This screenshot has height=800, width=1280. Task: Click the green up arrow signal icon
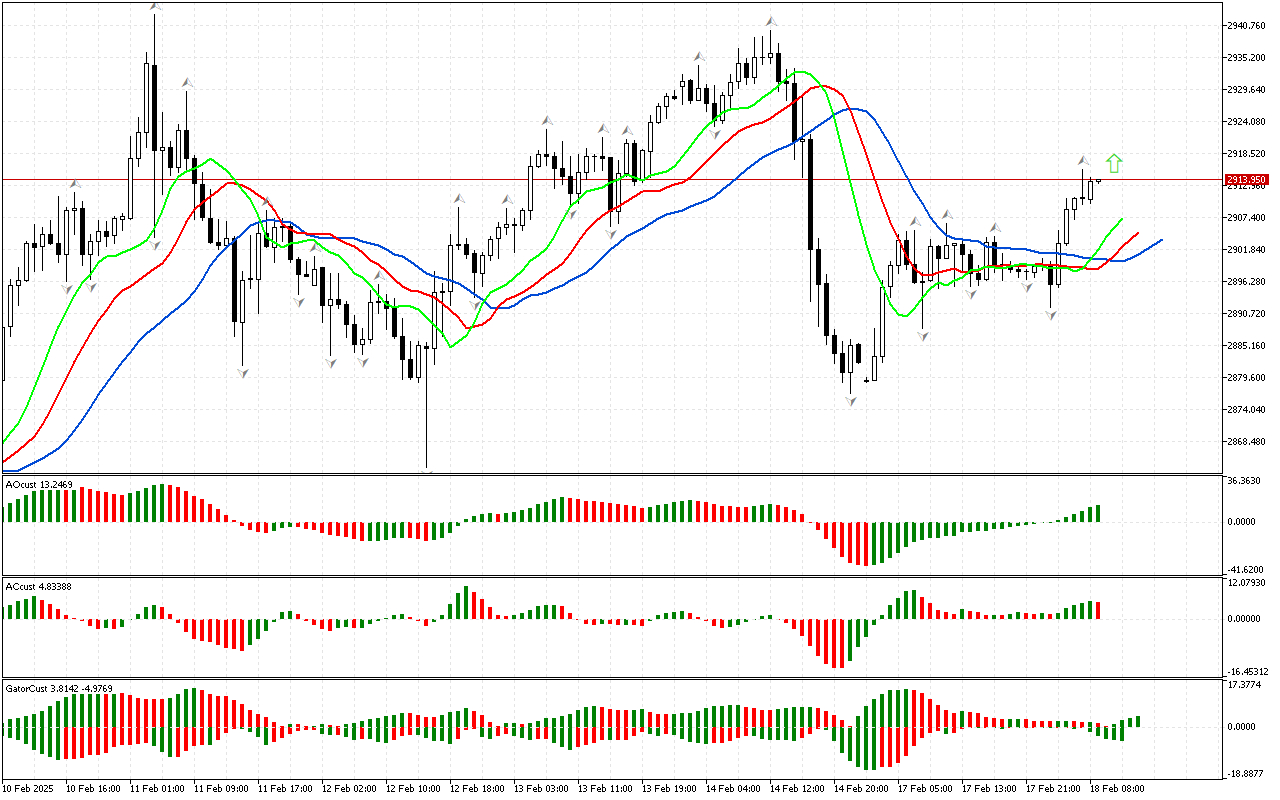point(1114,164)
